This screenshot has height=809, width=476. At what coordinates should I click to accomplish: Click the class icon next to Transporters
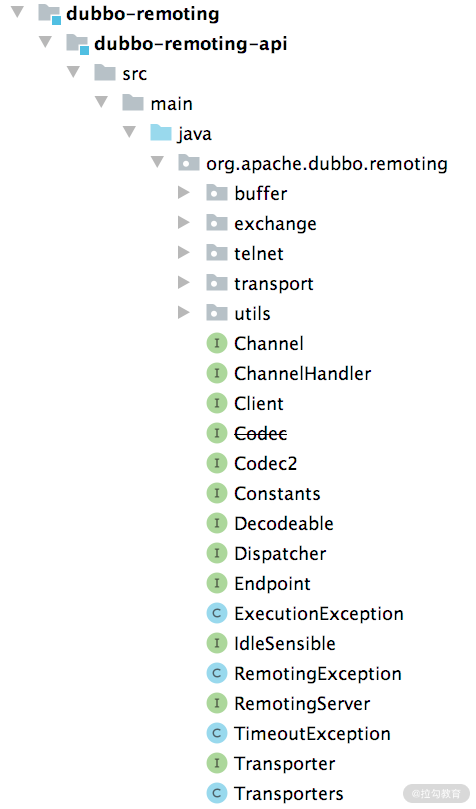217,794
